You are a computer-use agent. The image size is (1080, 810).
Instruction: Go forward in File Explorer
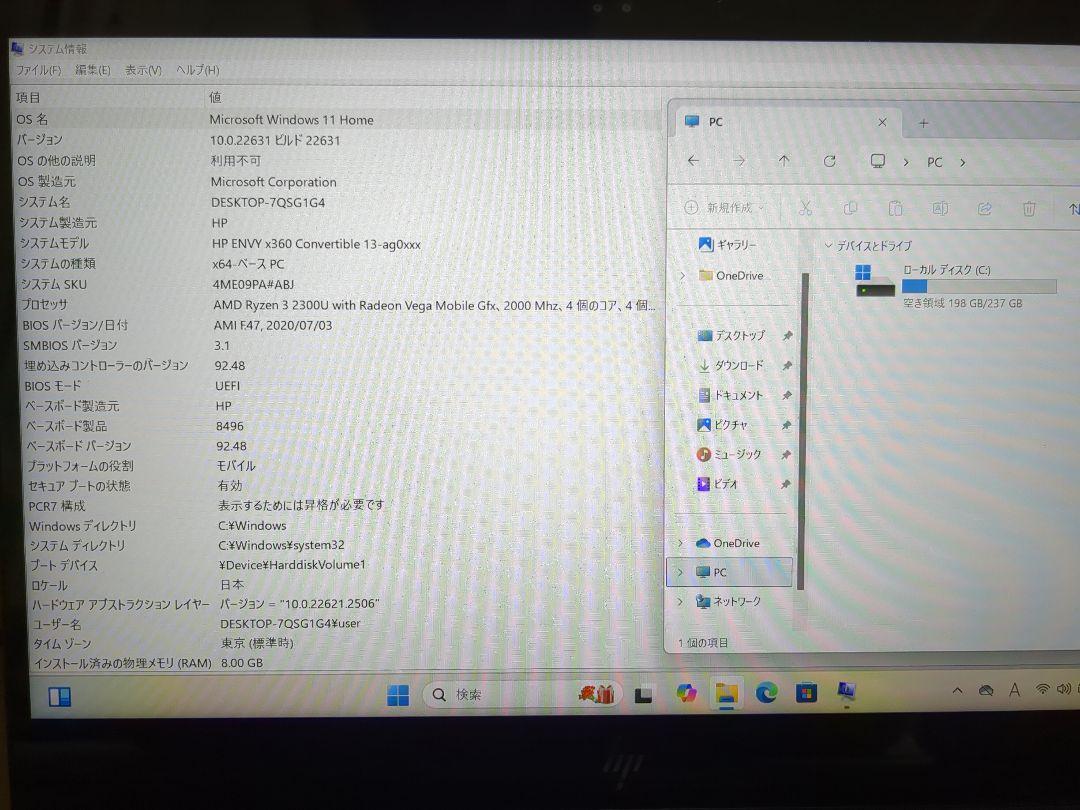click(x=739, y=160)
